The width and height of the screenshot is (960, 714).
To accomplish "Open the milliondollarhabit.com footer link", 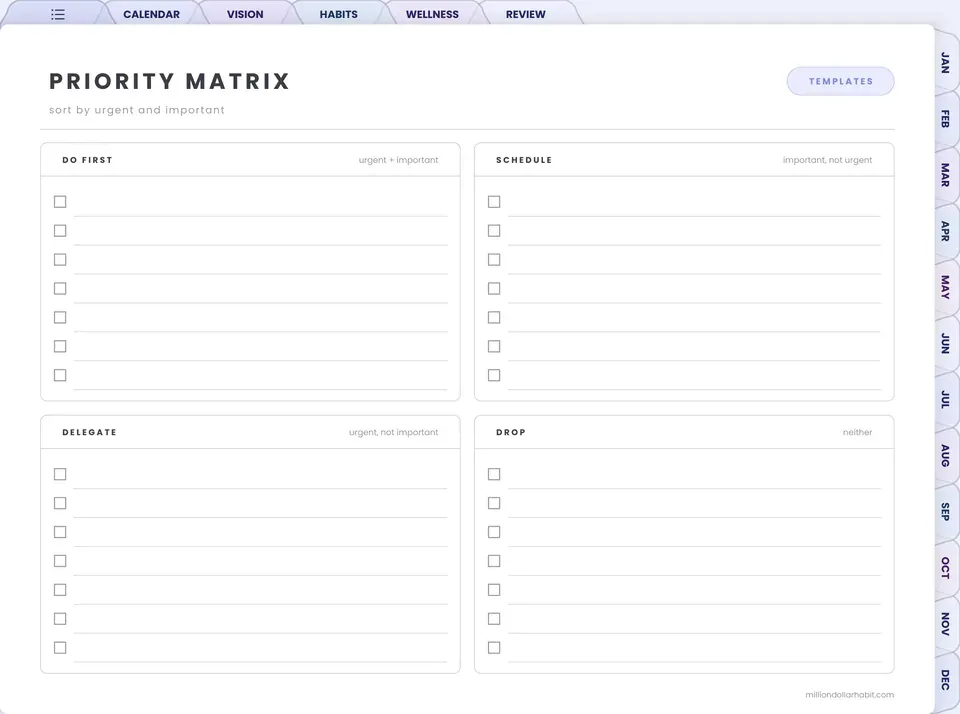I will click(x=850, y=694).
